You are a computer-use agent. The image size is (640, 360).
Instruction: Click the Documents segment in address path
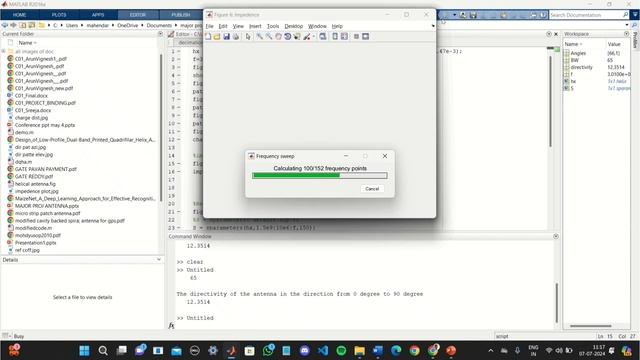(x=159, y=25)
